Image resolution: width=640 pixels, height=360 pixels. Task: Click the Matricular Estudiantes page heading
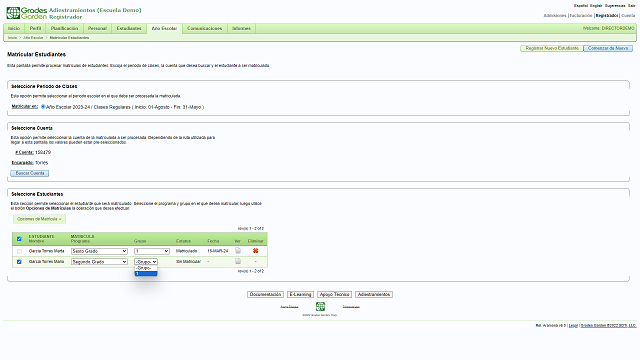coord(36,54)
